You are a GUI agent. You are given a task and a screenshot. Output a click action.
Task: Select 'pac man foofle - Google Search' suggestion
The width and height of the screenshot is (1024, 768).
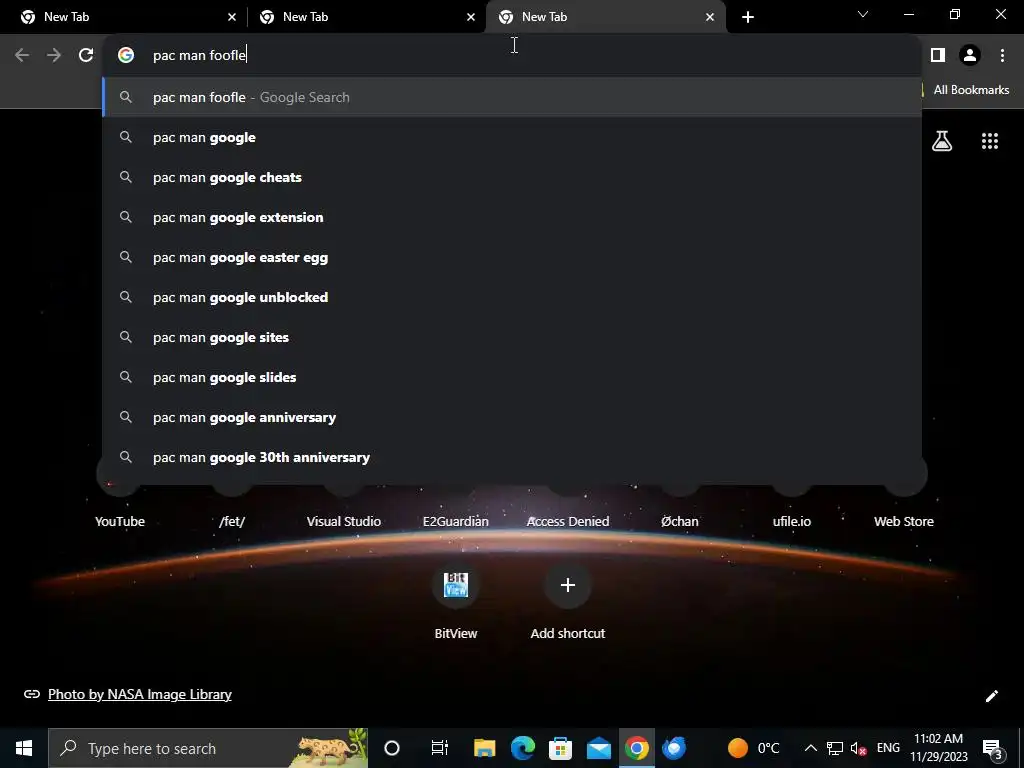[512, 97]
